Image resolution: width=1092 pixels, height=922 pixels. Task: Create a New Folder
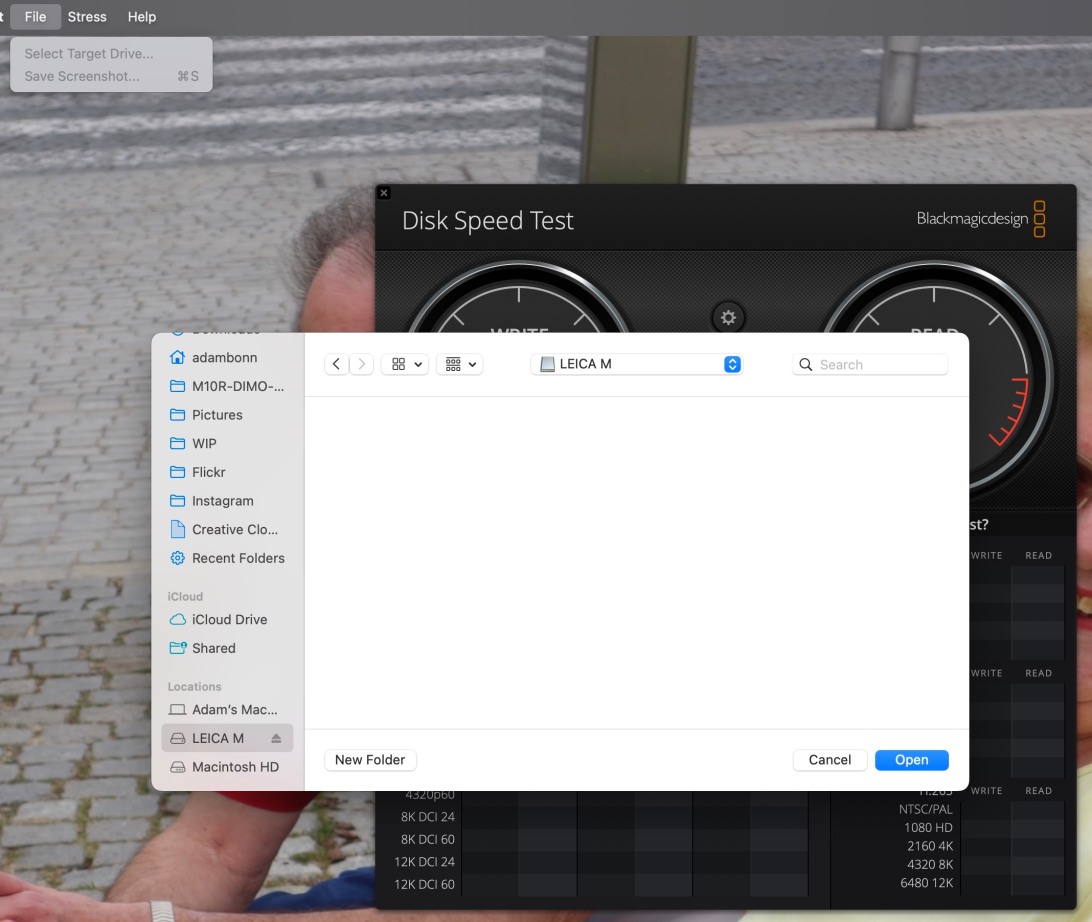point(370,760)
